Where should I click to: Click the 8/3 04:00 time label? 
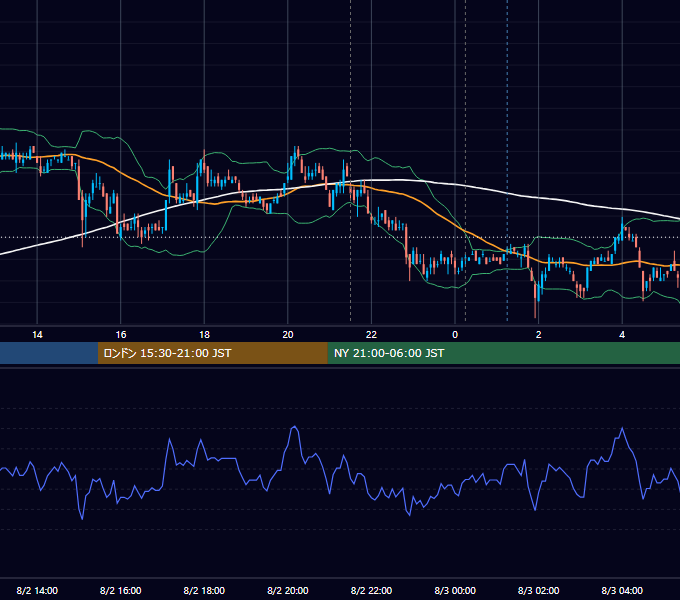(x=622, y=590)
